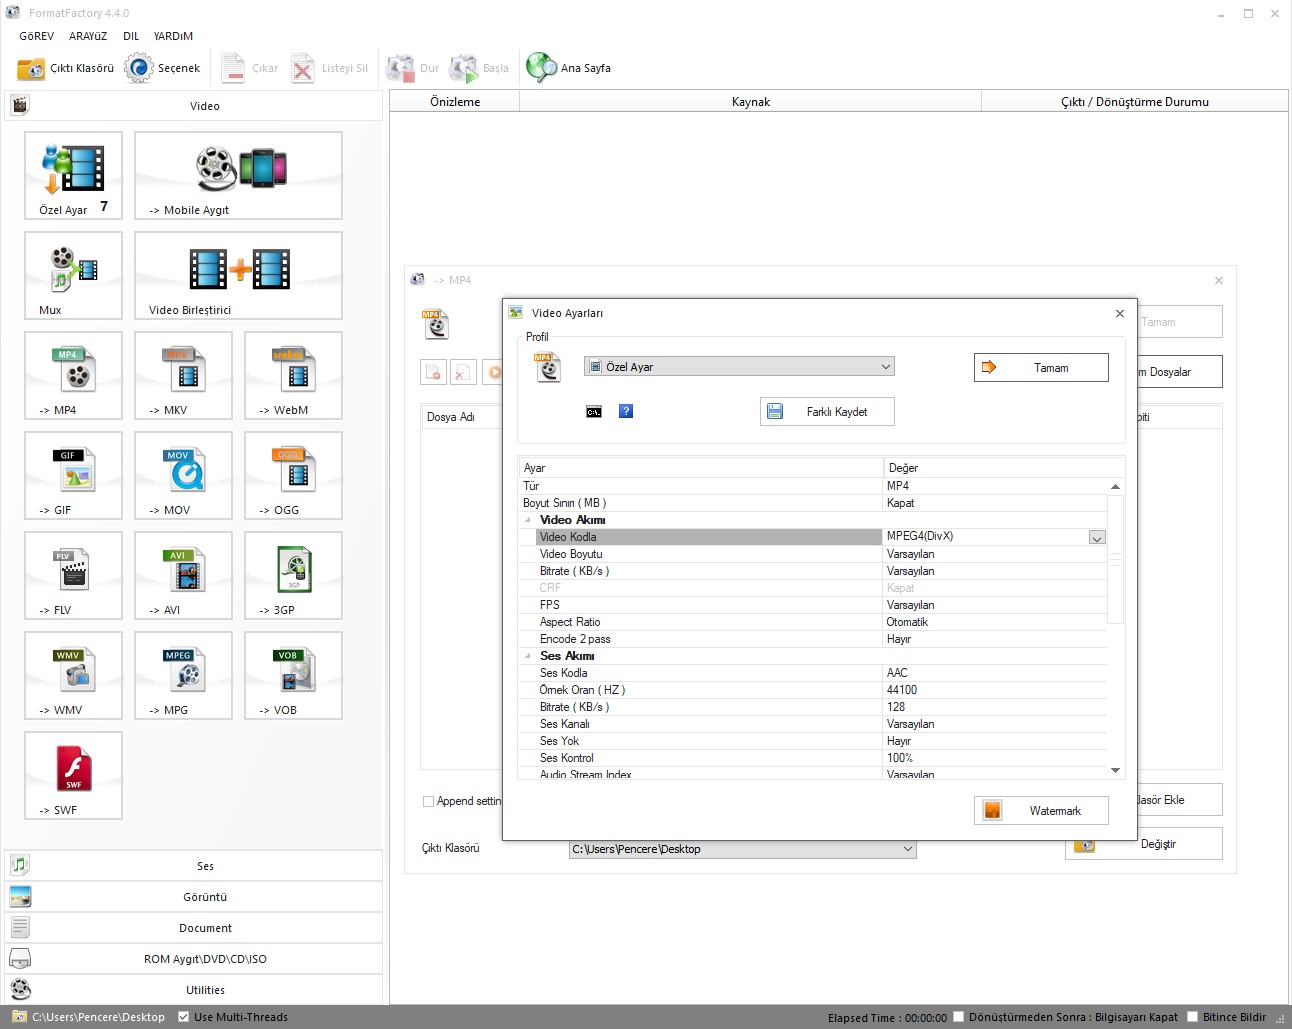Open Video Birleştirici joiner tool

(238, 275)
